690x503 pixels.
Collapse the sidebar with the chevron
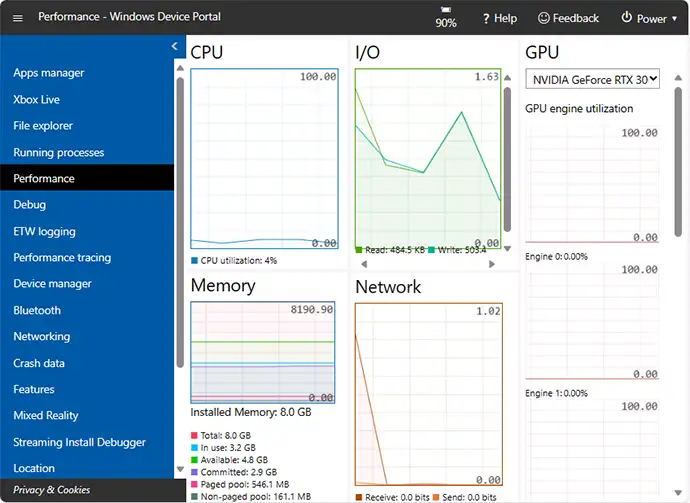[x=175, y=46]
